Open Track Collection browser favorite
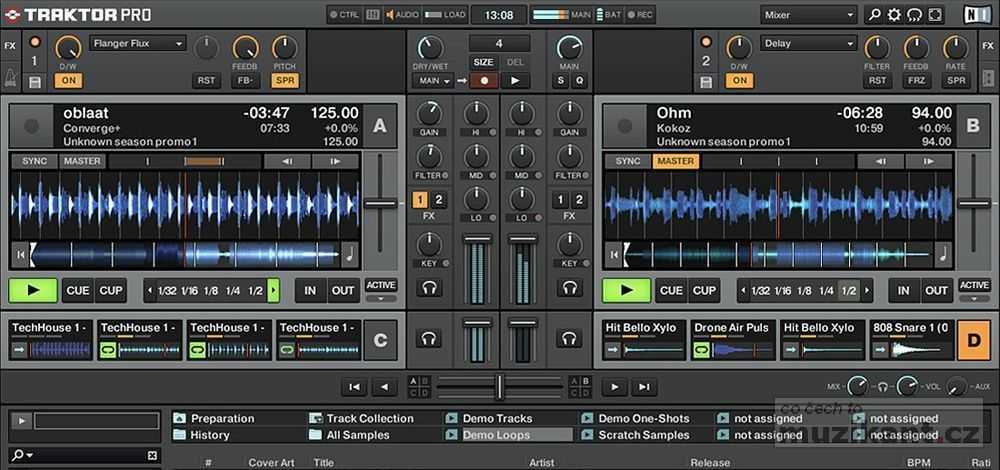 pos(362,418)
